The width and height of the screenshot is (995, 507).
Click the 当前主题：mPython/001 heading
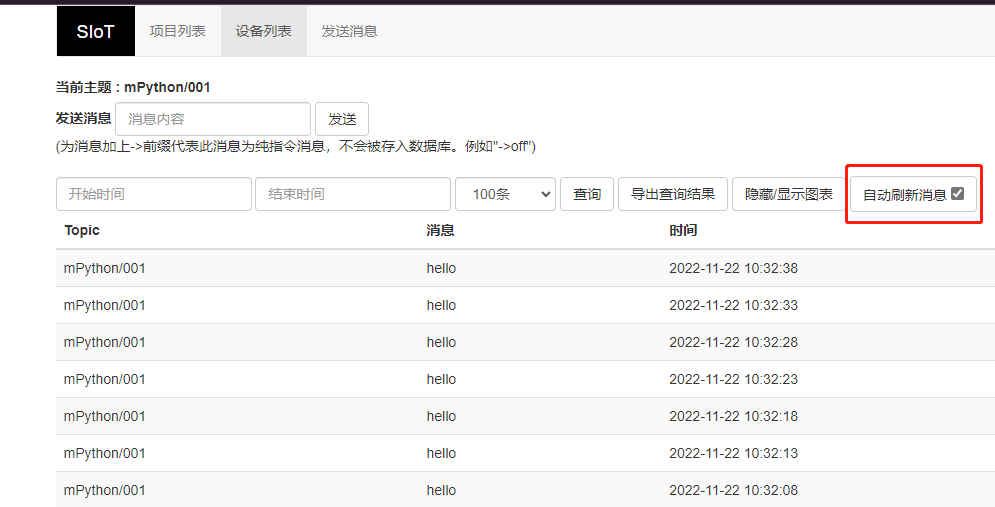[133, 88]
